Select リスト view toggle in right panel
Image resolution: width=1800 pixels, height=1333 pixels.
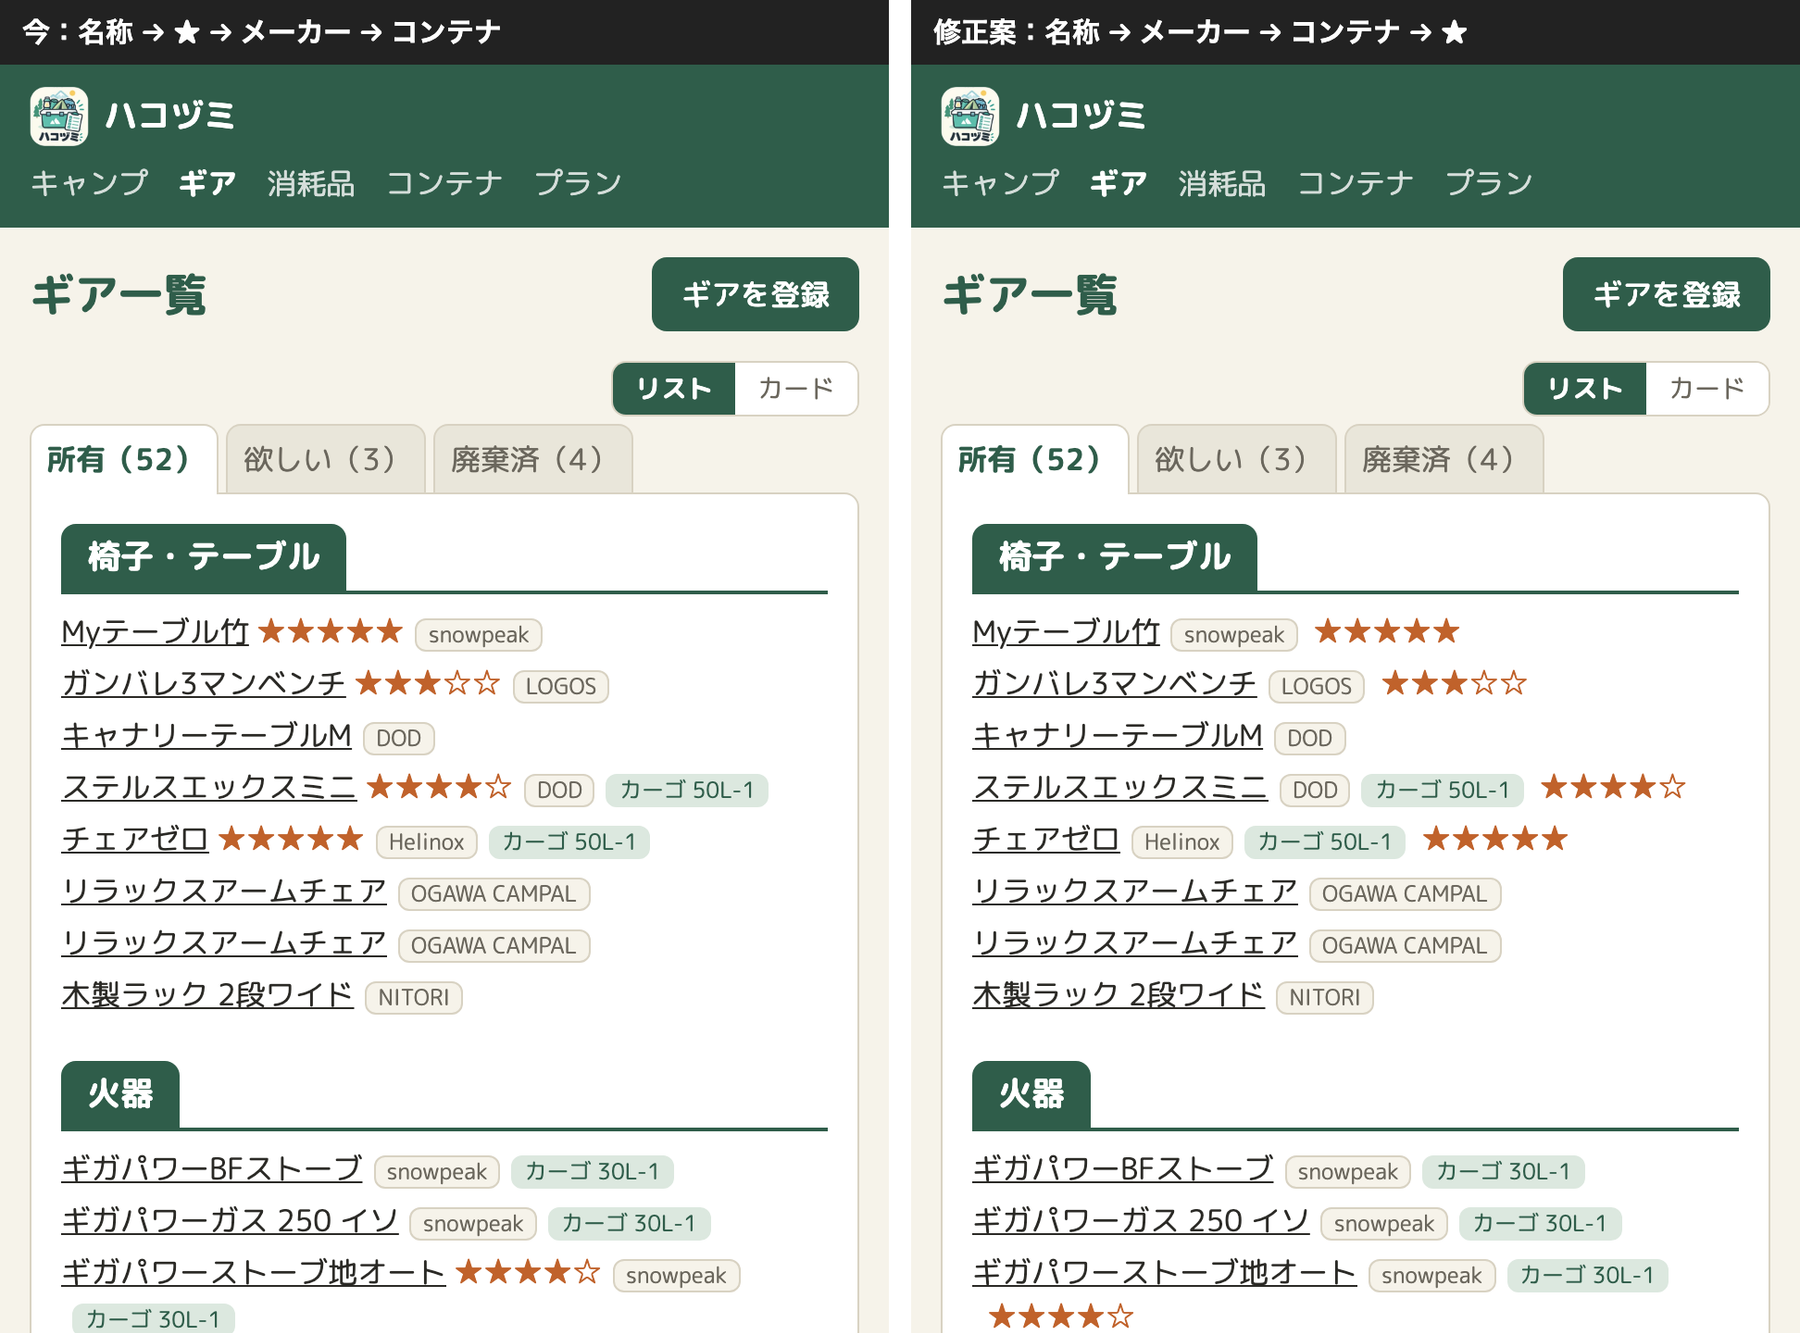[1585, 388]
